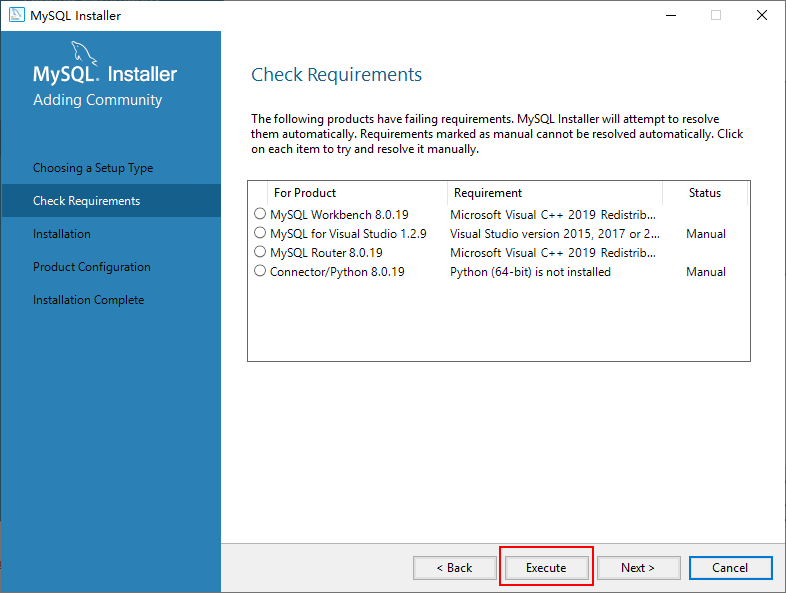
Task: Select MySQL Router 8.0.19 radio button
Action: (260, 252)
